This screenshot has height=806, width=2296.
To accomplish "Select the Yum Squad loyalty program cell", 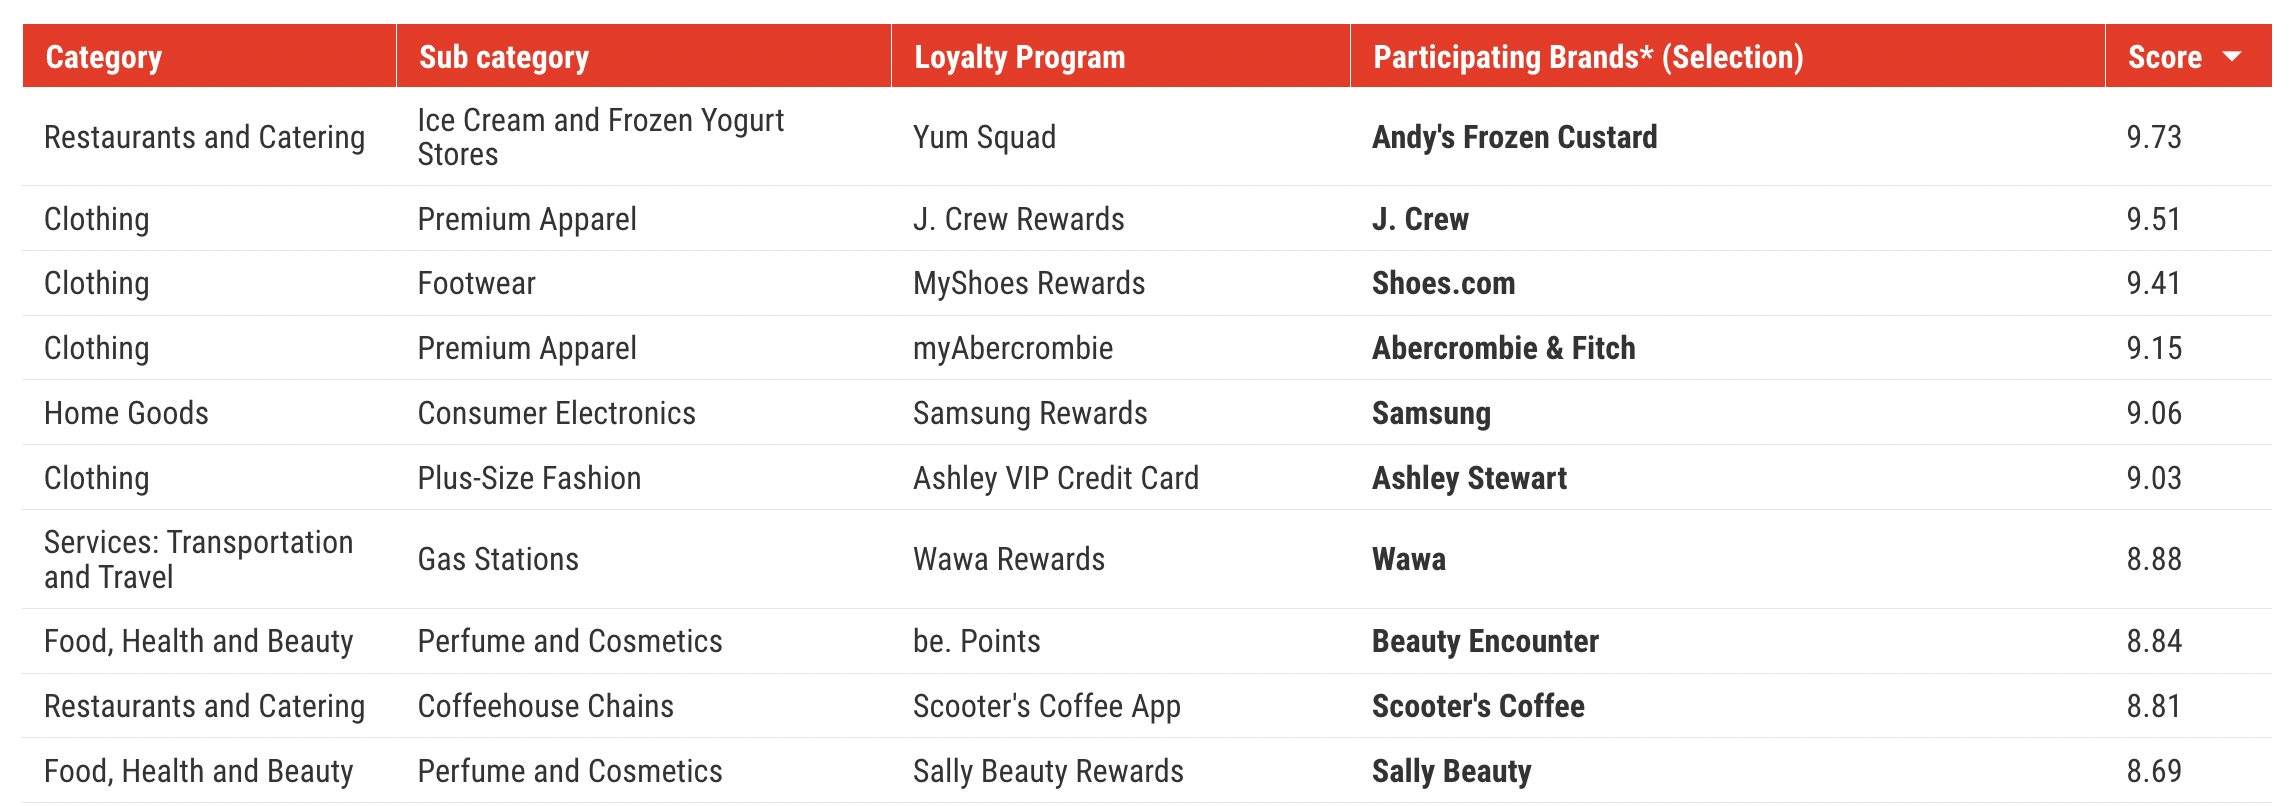I will (x=984, y=137).
